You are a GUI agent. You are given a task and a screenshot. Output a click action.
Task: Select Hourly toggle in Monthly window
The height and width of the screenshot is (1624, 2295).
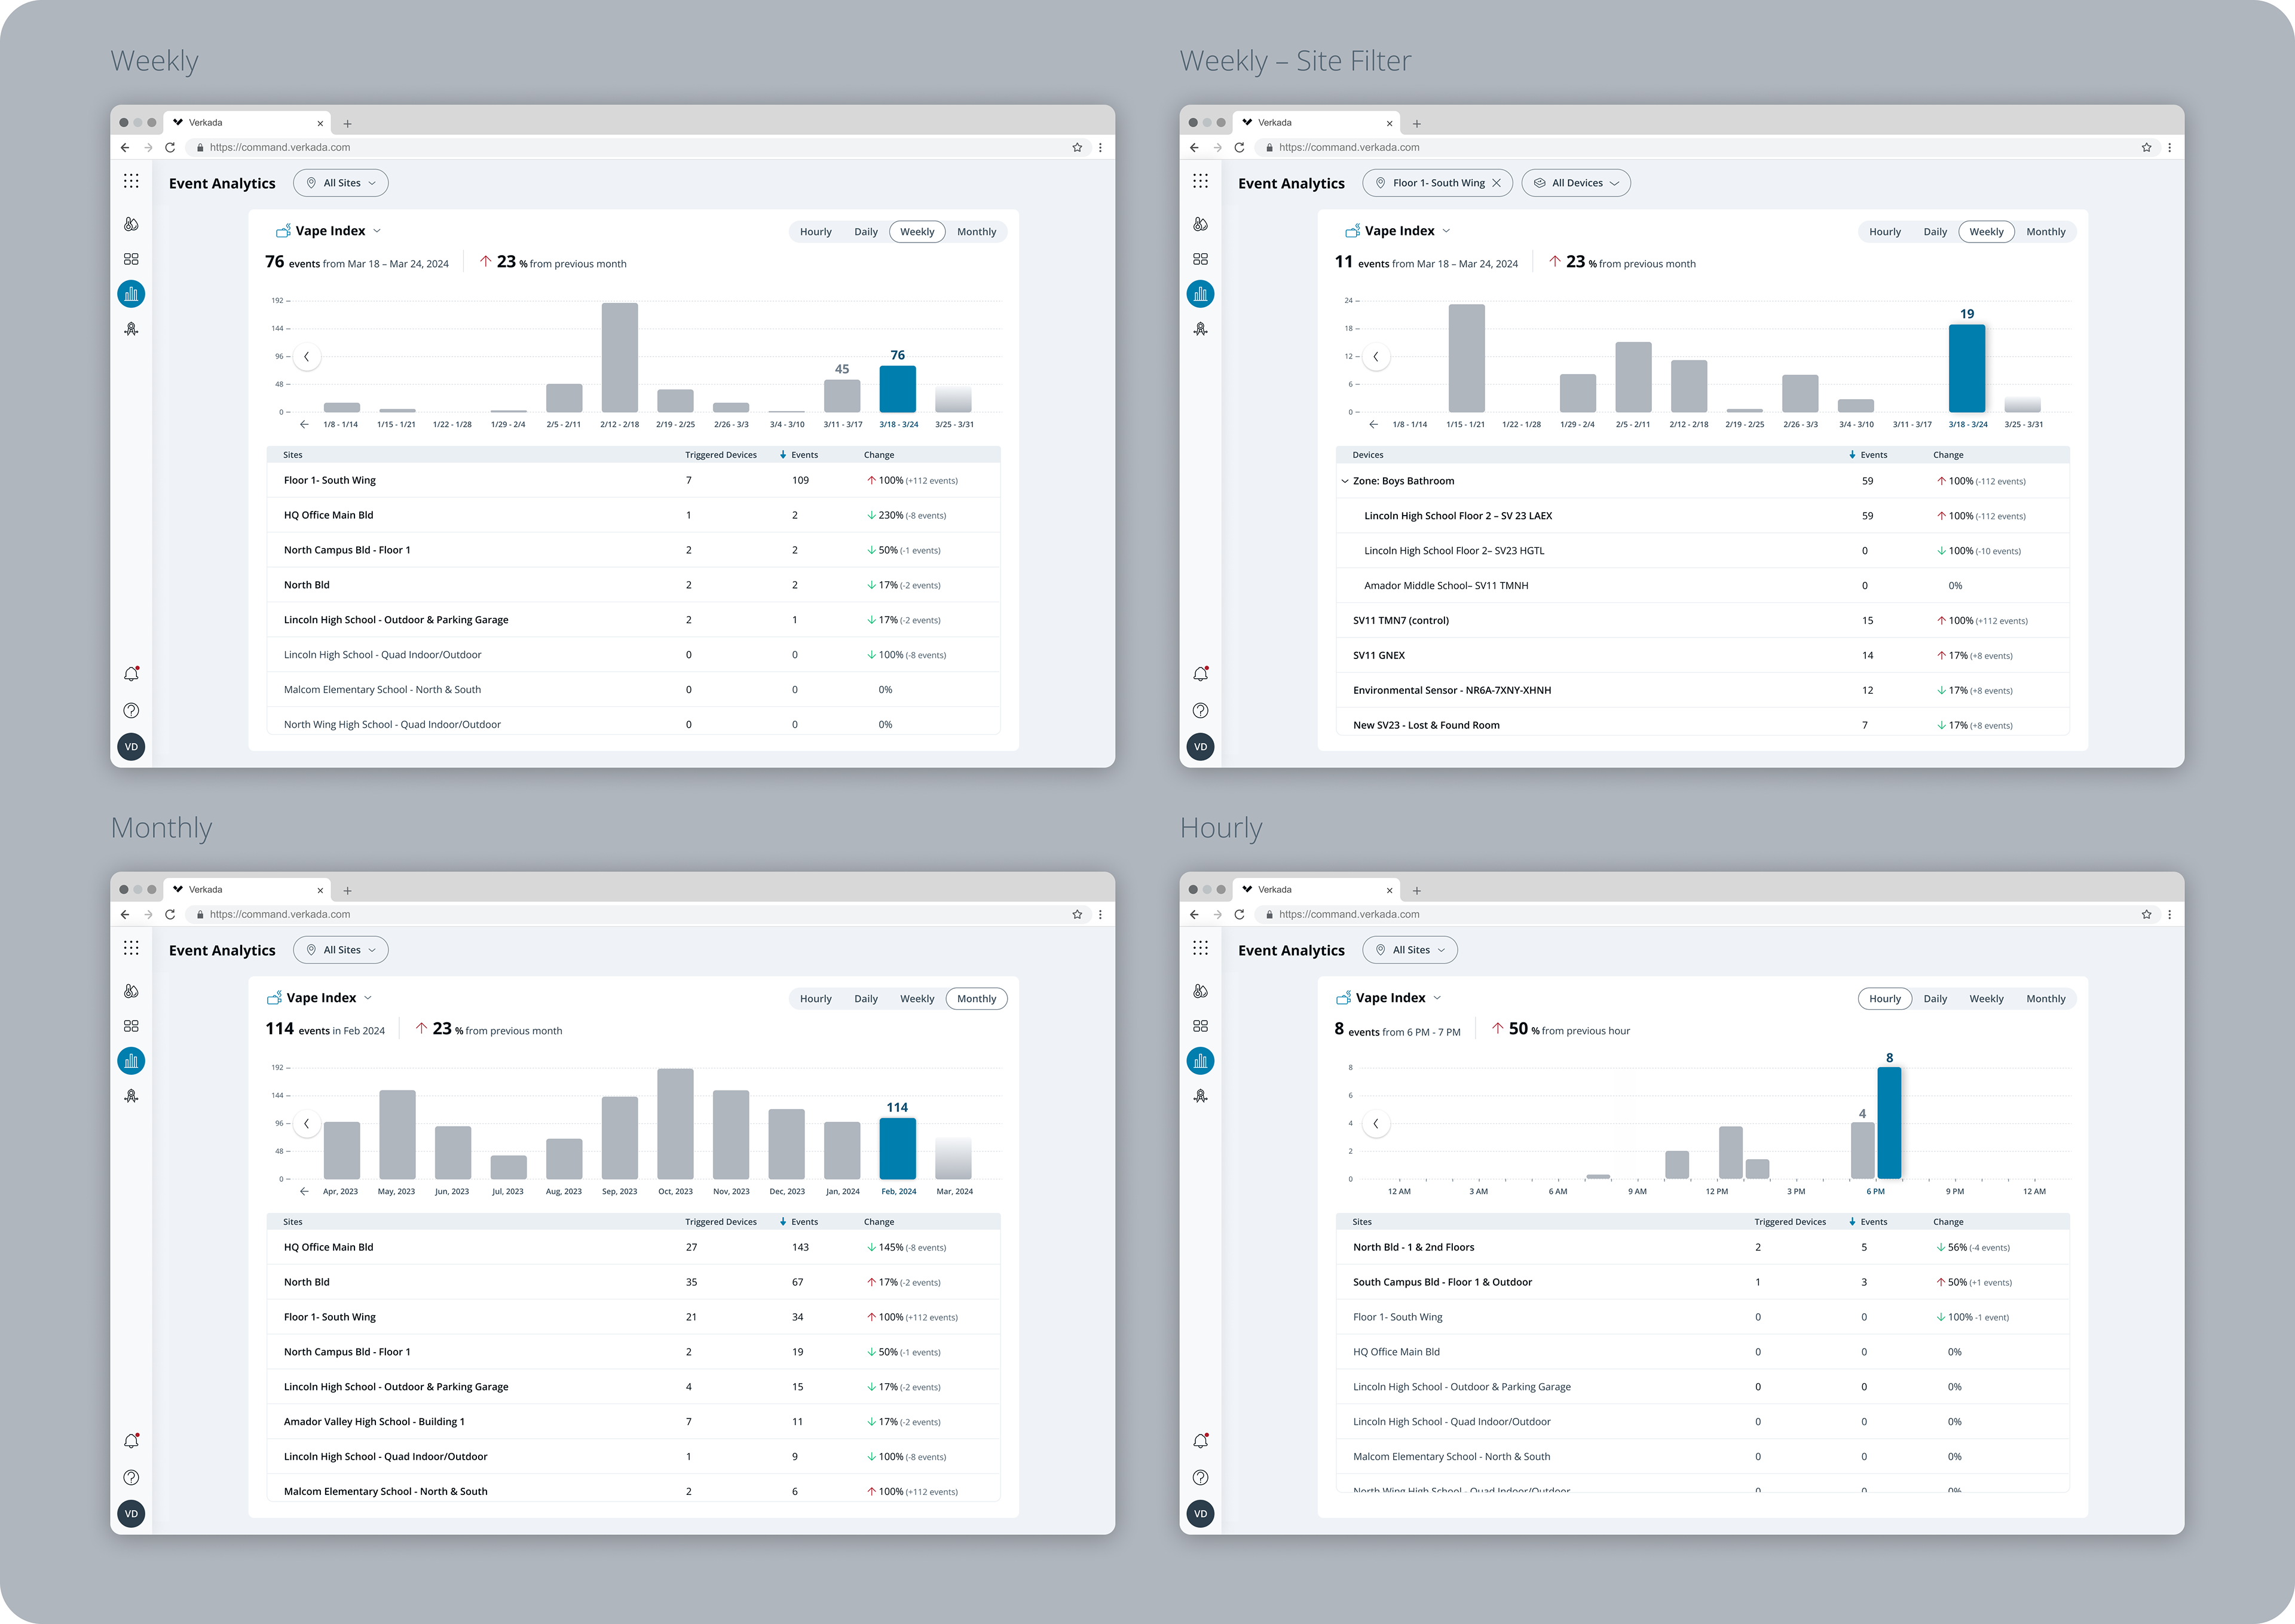[815, 999]
